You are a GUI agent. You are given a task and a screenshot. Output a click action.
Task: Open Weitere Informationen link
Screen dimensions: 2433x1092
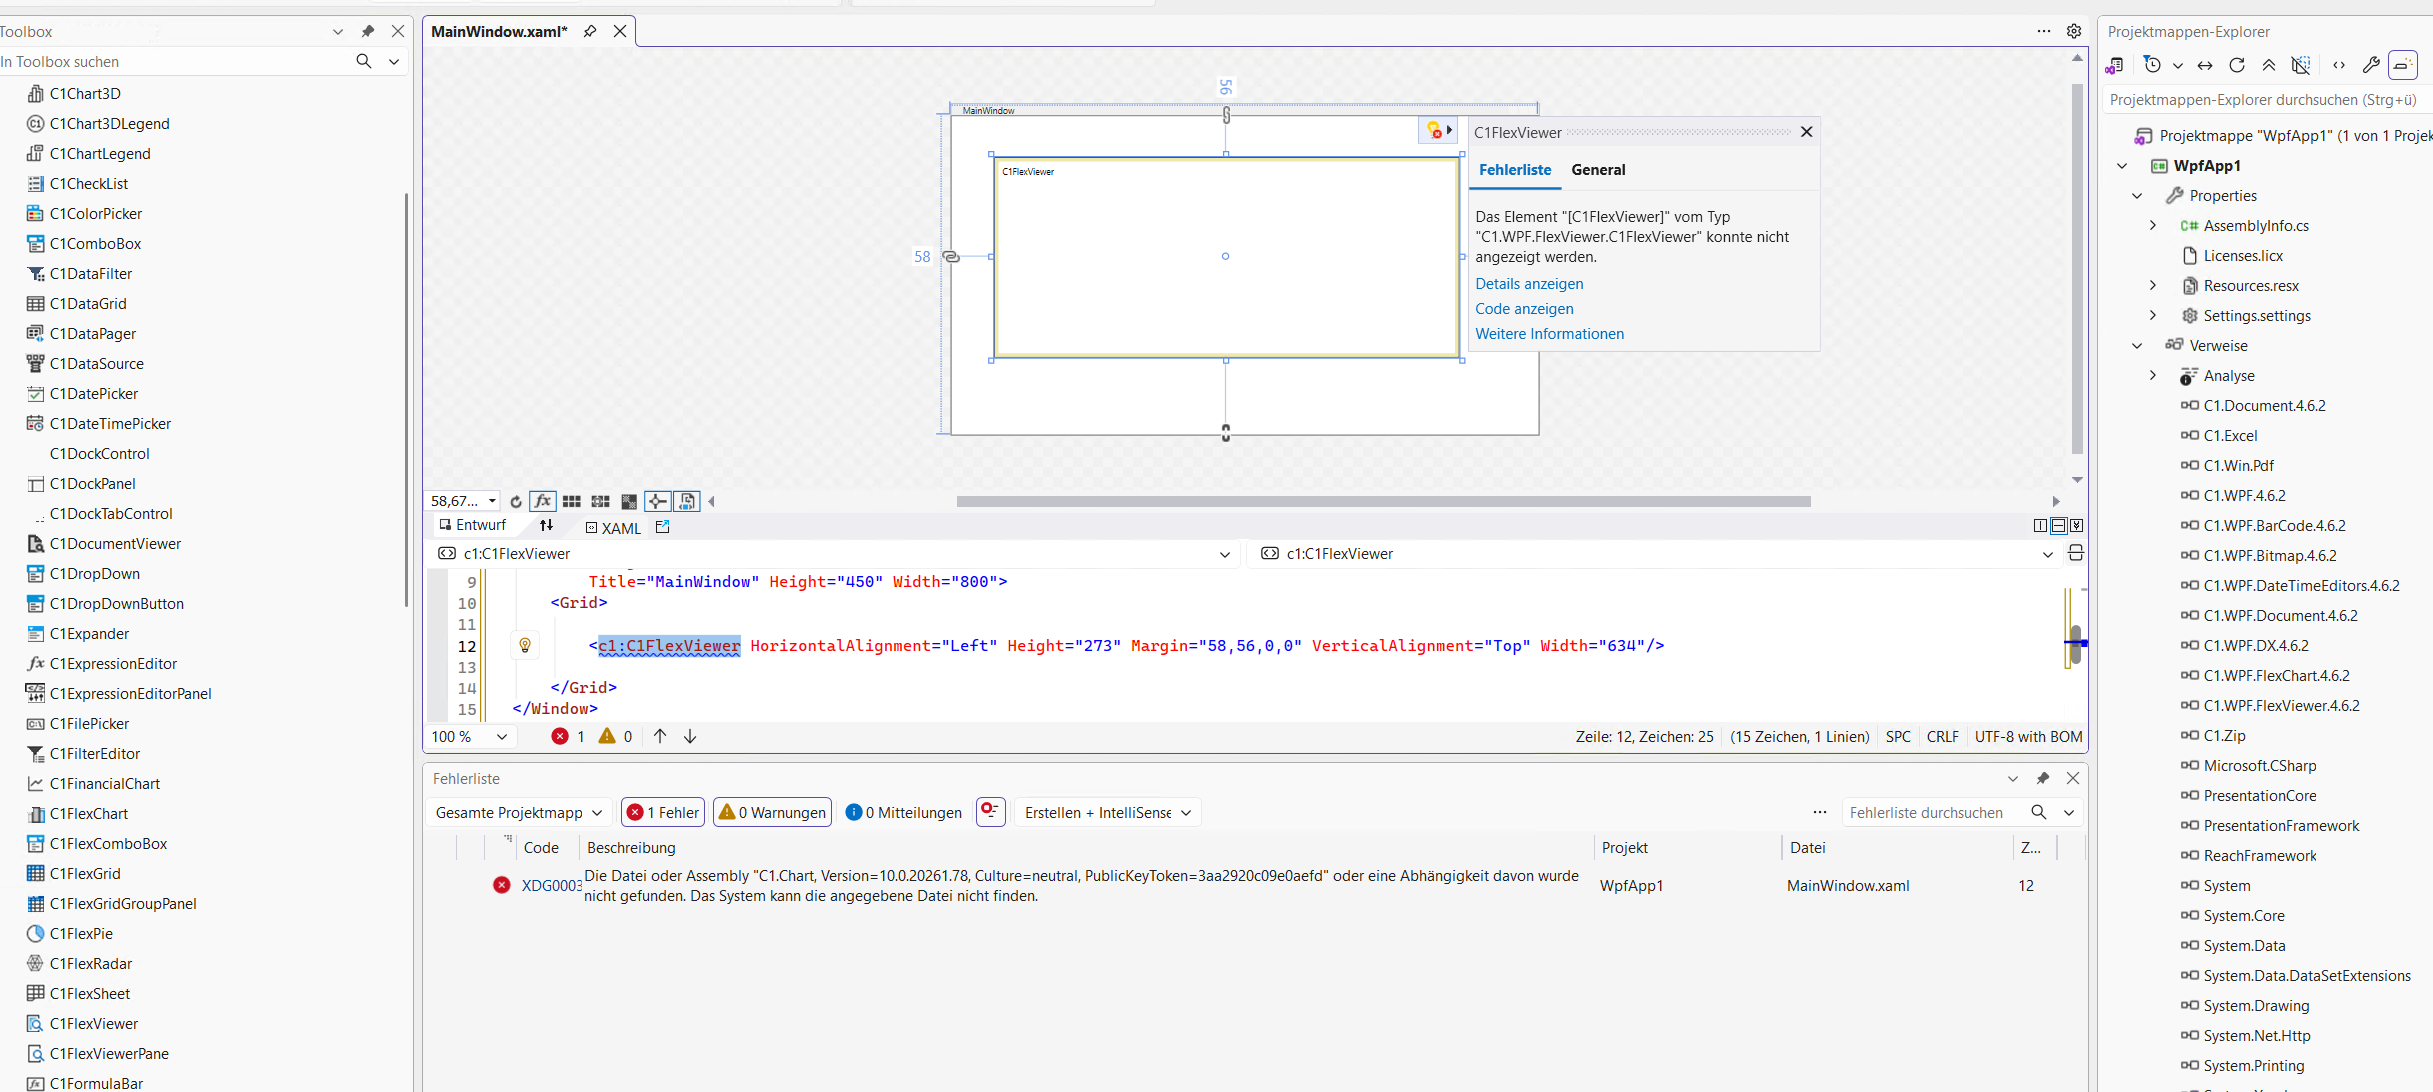pos(1549,334)
